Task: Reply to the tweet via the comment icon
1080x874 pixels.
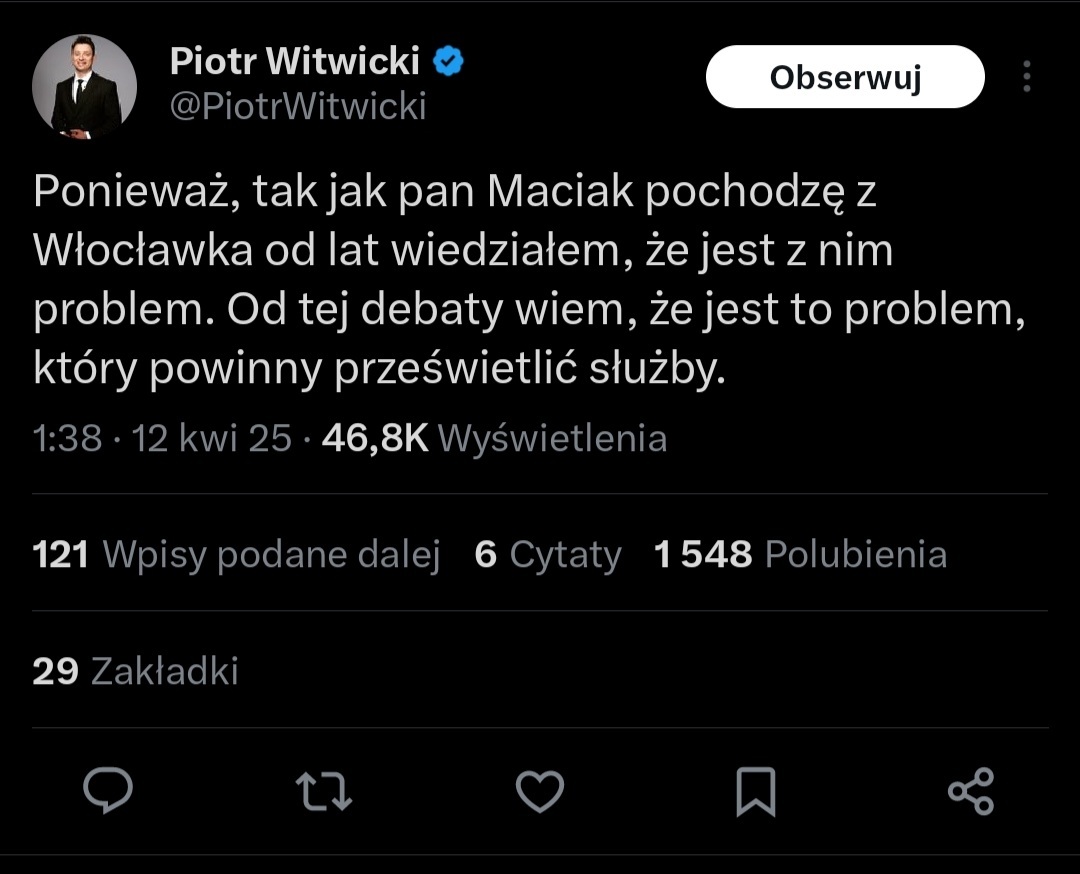Action: pyautogui.click(x=108, y=791)
